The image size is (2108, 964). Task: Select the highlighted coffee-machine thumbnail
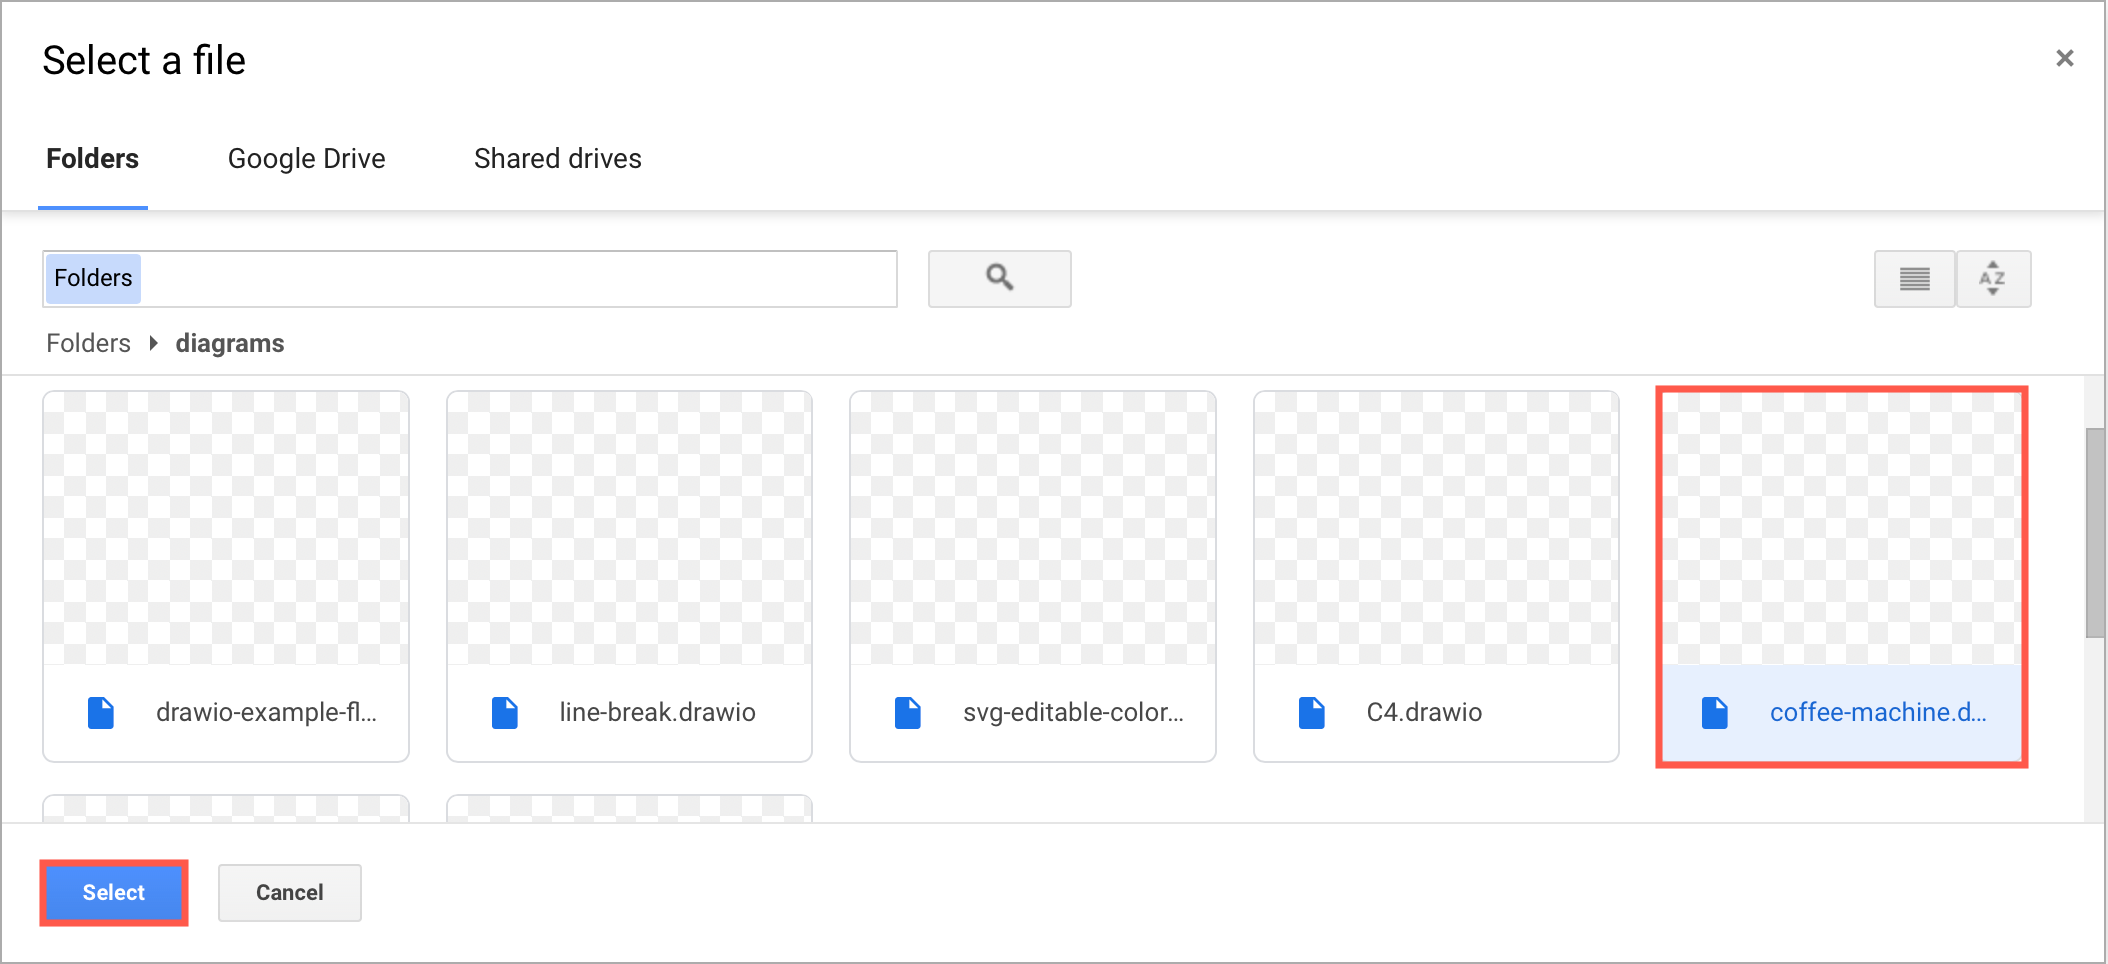click(x=1840, y=530)
